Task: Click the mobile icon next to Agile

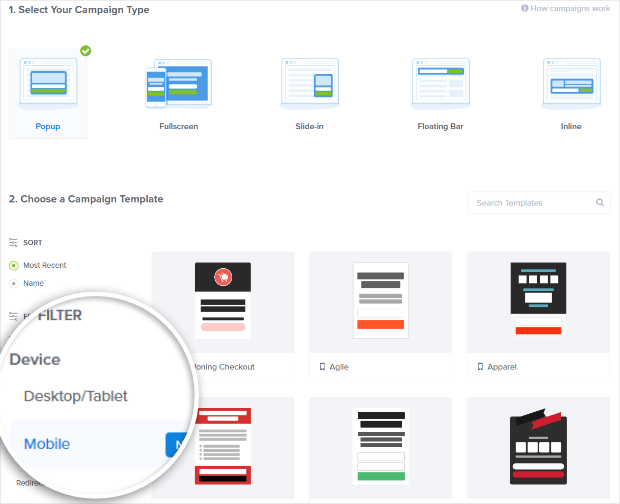Action: (322, 366)
